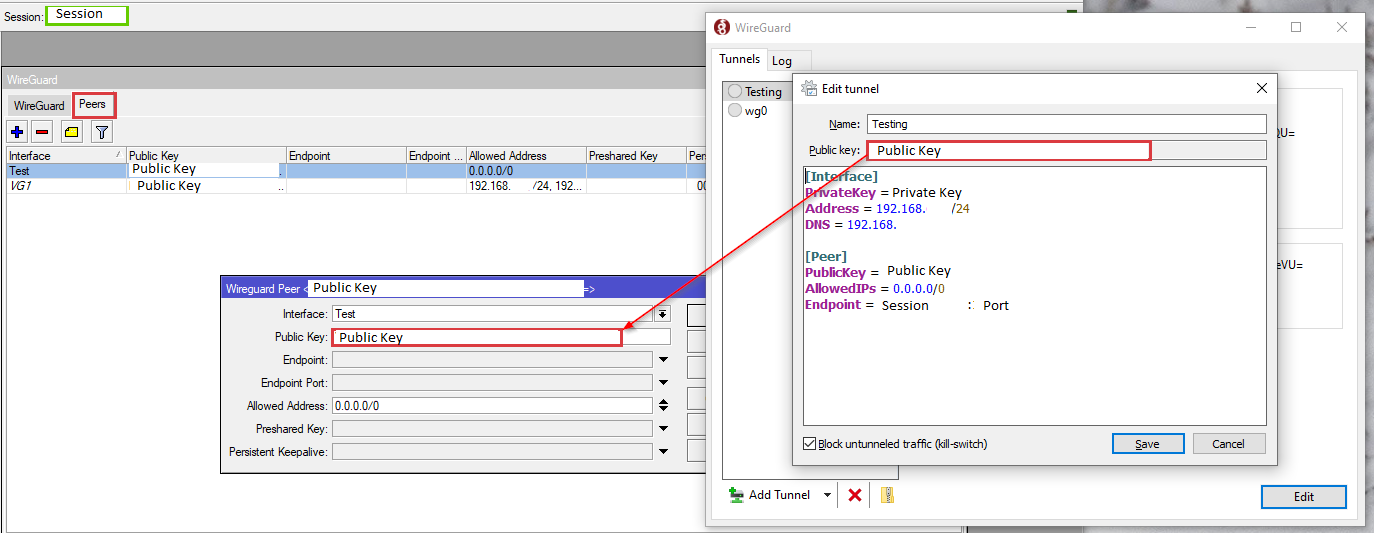Add new peer with blue plus icon

17,131
